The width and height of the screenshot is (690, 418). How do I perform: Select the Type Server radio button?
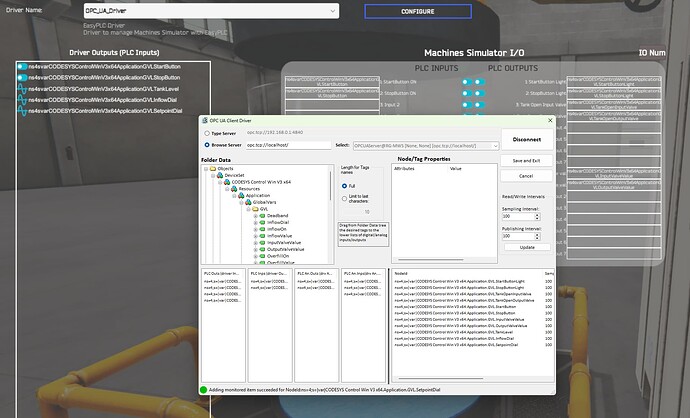coord(207,133)
